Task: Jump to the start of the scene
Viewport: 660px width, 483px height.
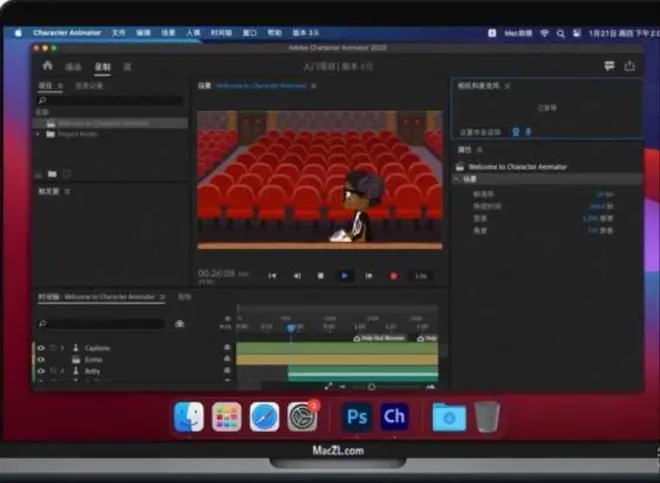Action: (272, 275)
